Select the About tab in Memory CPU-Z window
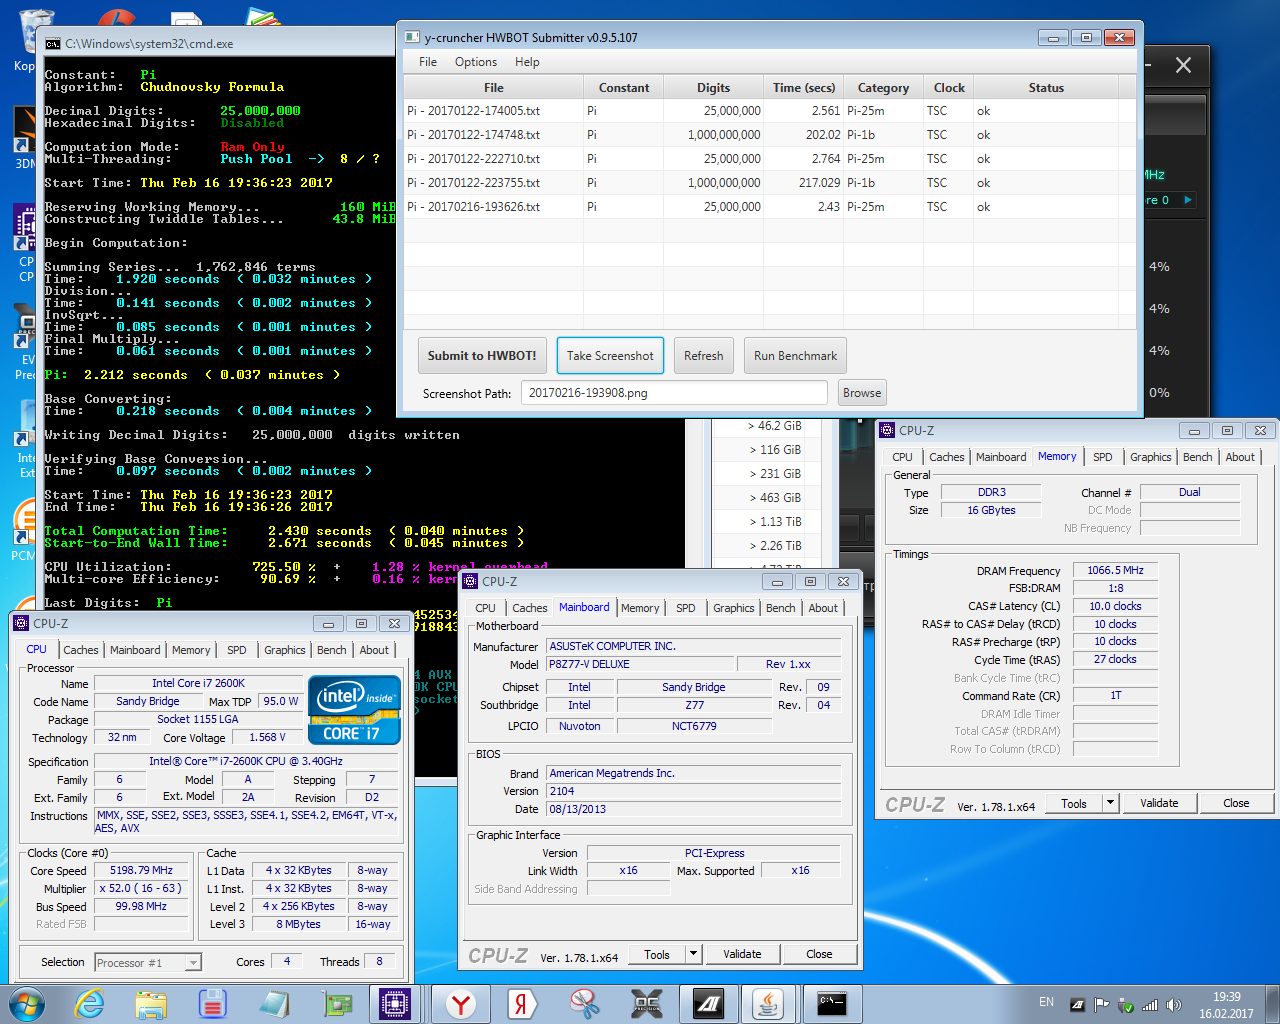The width and height of the screenshot is (1280, 1024). (1240, 457)
